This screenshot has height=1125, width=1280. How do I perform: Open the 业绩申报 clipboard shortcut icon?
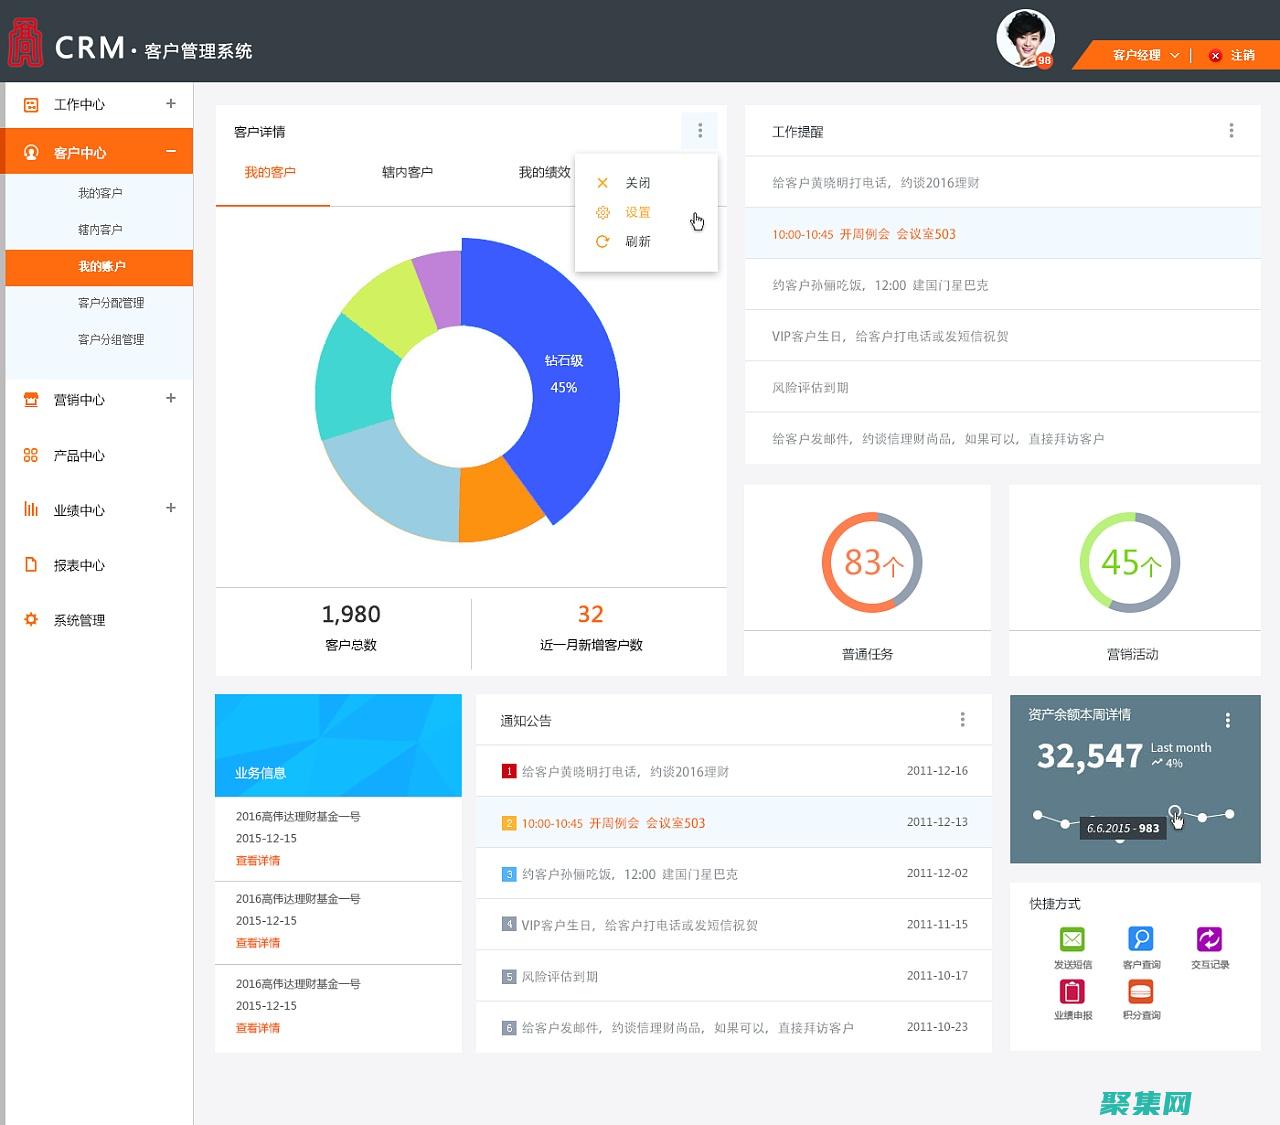pyautogui.click(x=1072, y=992)
